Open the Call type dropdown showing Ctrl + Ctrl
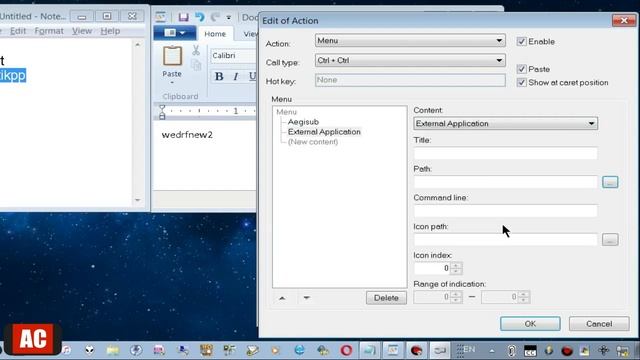Screen dimensions: 640x360 click(x=410, y=60)
